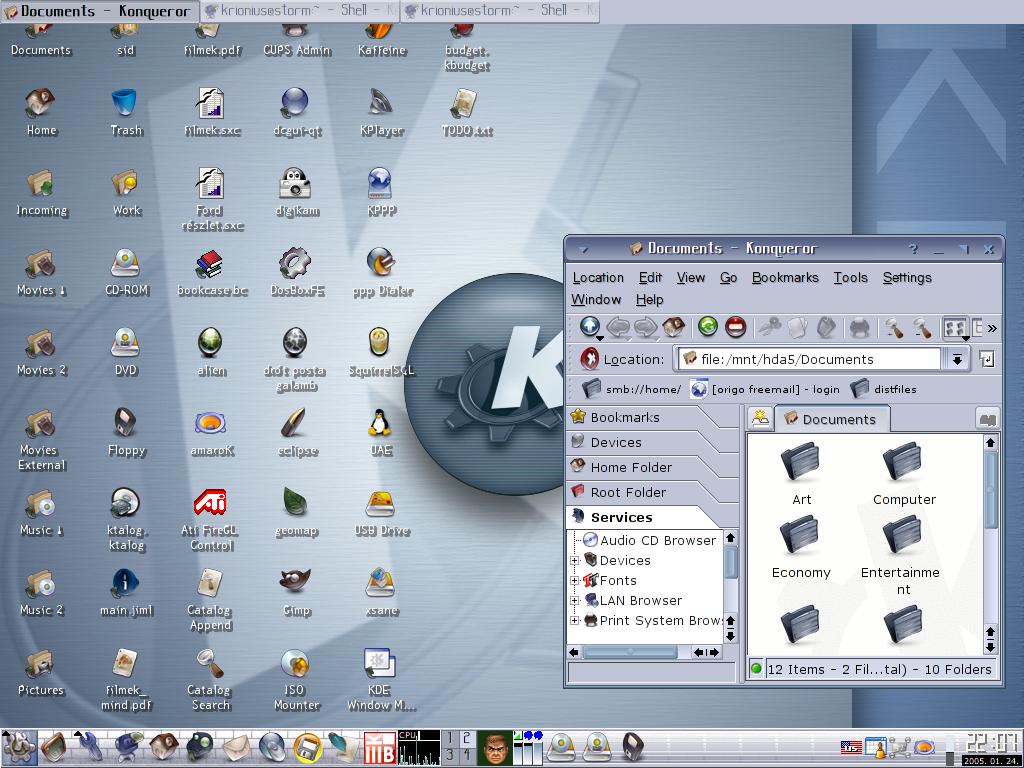Expand the Devices tree node
Image resolution: width=1024 pixels, height=768 pixels.
pos(574,560)
